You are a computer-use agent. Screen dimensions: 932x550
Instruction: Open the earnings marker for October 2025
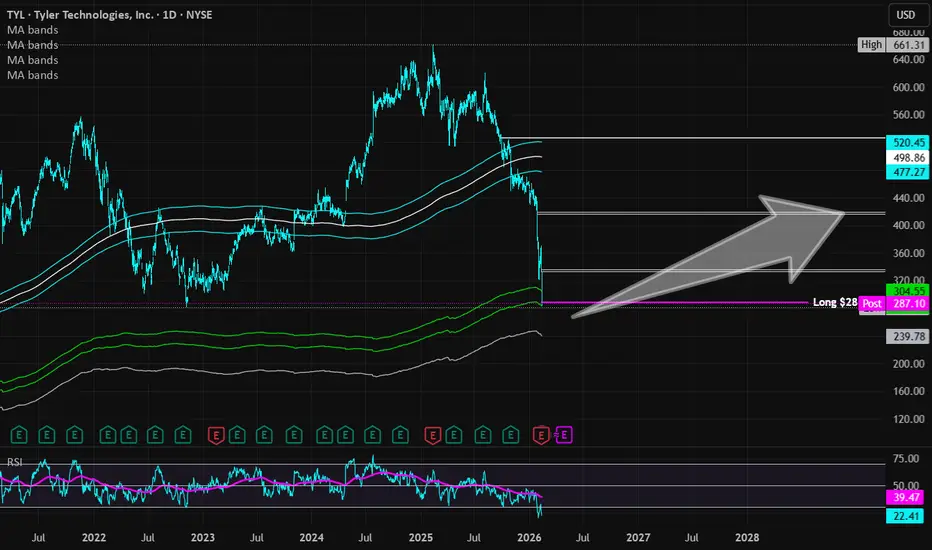click(511, 435)
